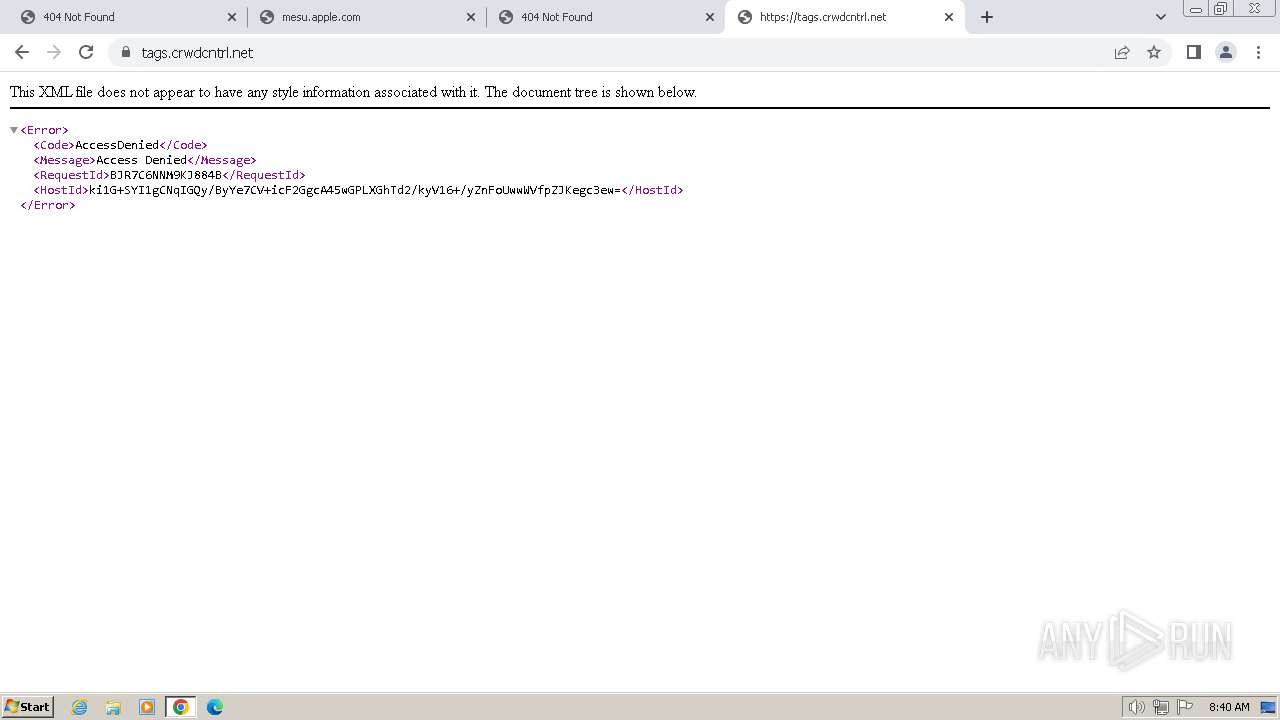This screenshot has width=1280, height=720.
Task: Reload the current page
Action: click(x=86, y=52)
